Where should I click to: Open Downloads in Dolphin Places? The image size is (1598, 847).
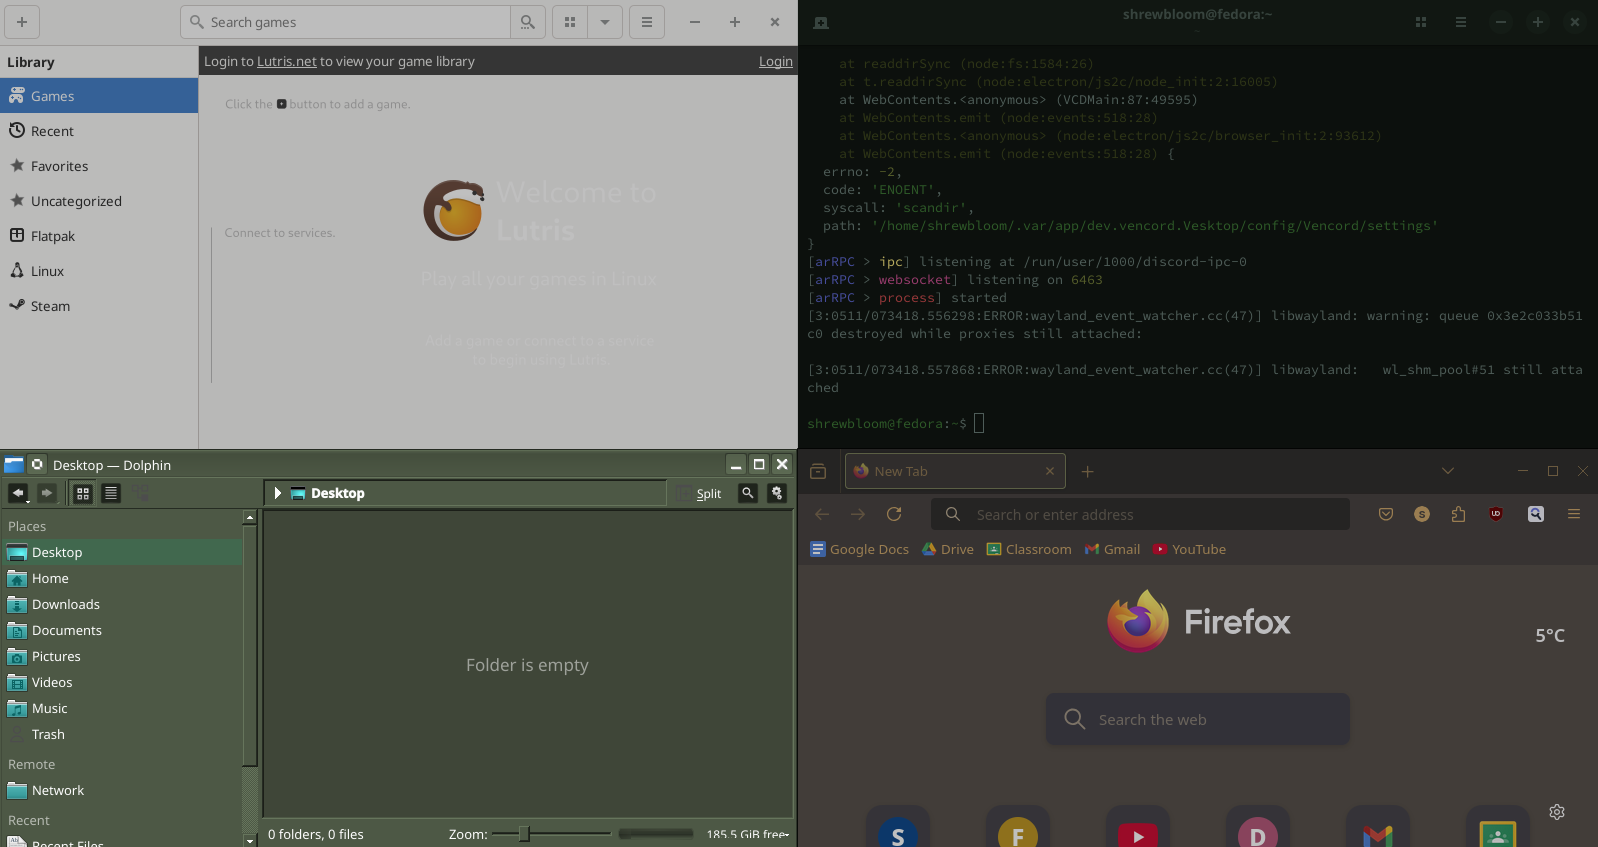point(122,604)
